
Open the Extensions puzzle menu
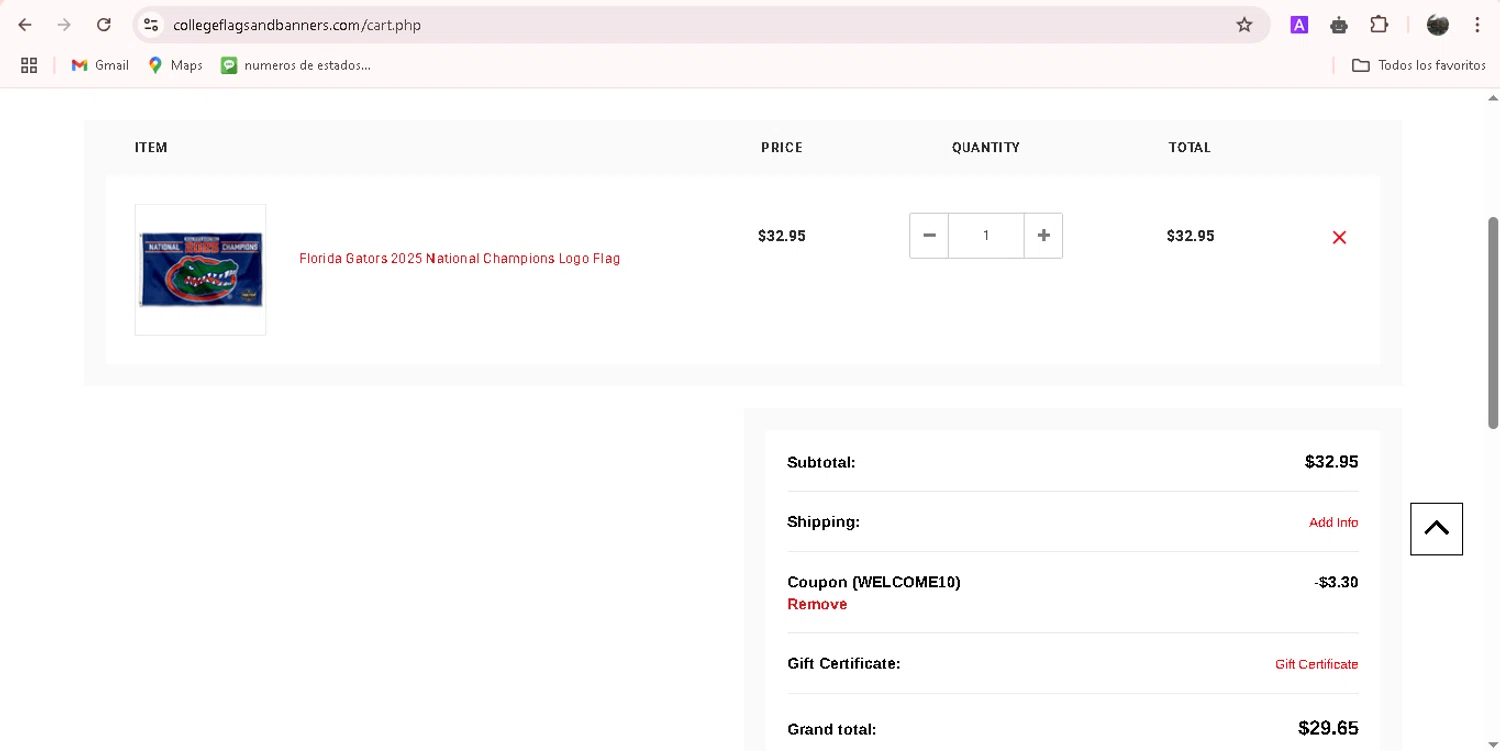click(1379, 25)
